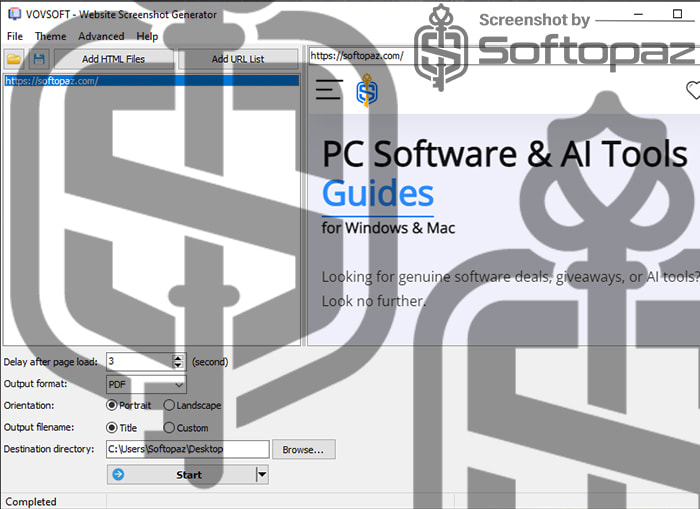This screenshot has width=700, height=509.
Task: Click the Softopaz shield logo in preview
Action: (x=367, y=91)
